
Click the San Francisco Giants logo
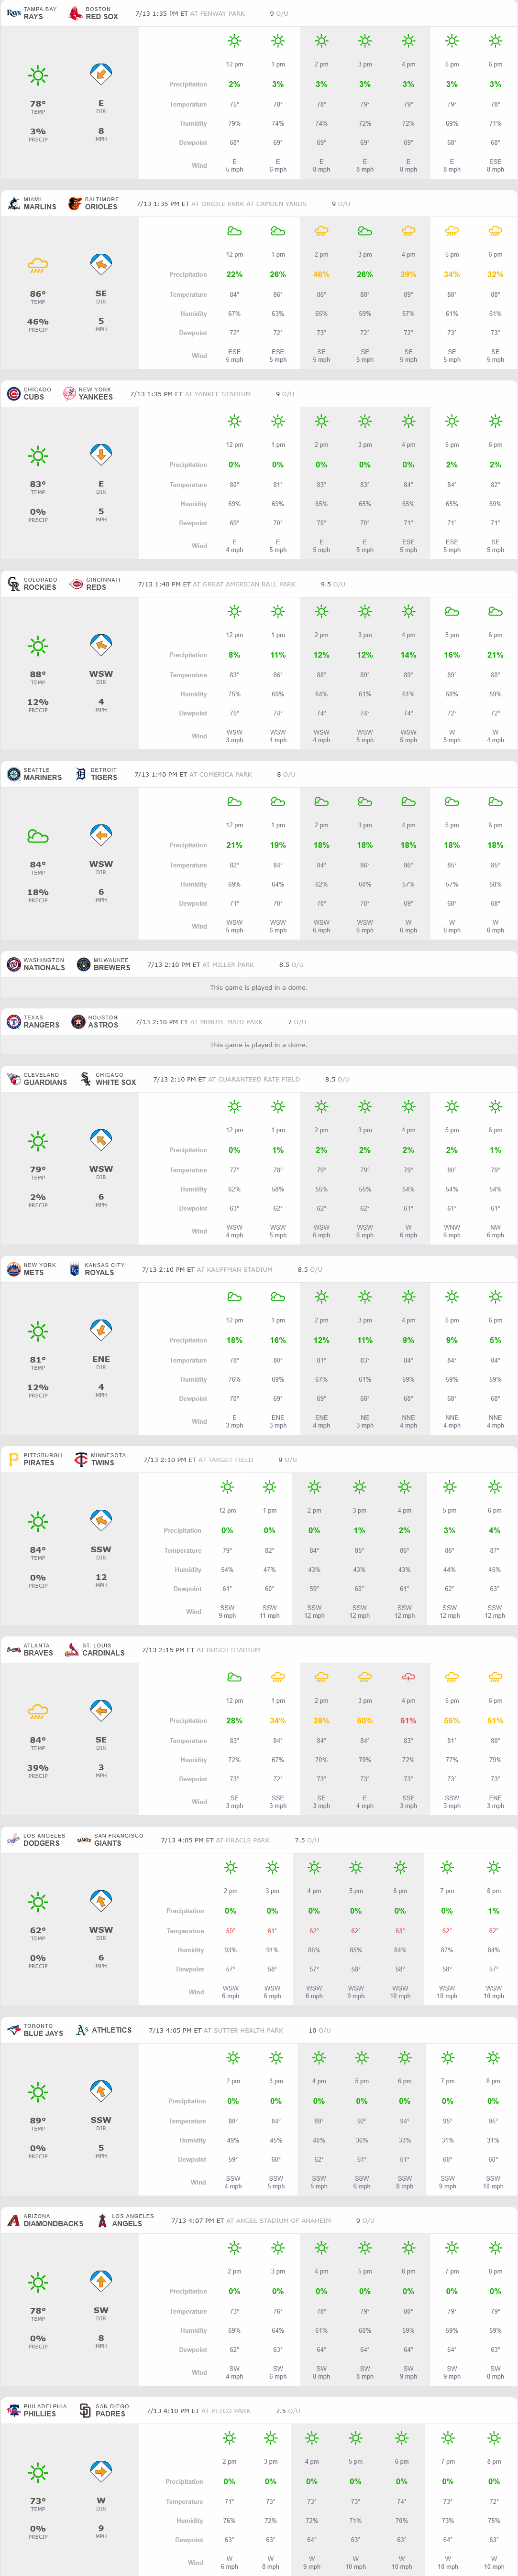pyautogui.click(x=84, y=1840)
